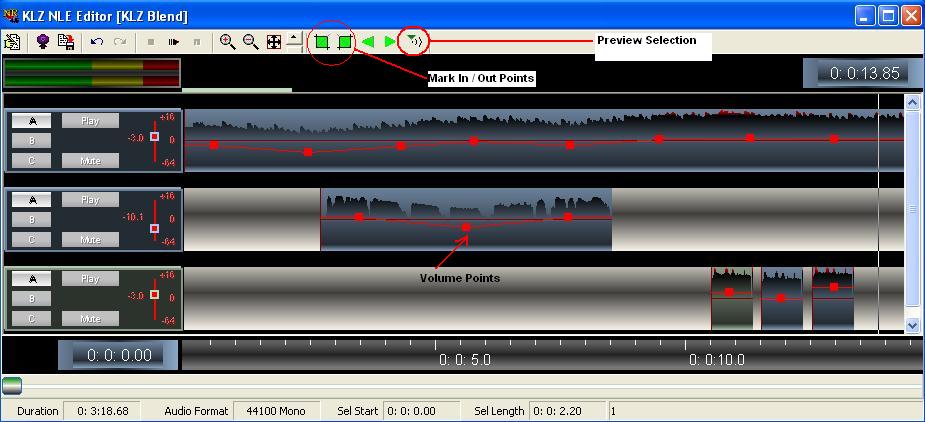Click the first track volume fader at -3.0
The height and width of the screenshot is (422, 925).
155,137
